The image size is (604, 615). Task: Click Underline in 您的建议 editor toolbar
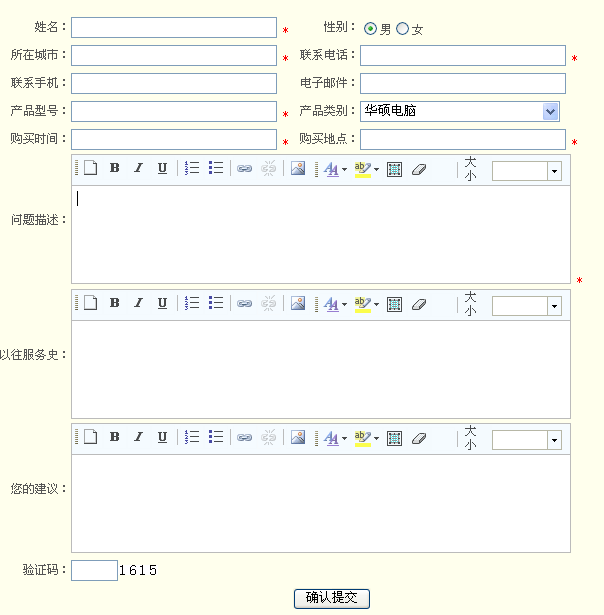click(162, 437)
